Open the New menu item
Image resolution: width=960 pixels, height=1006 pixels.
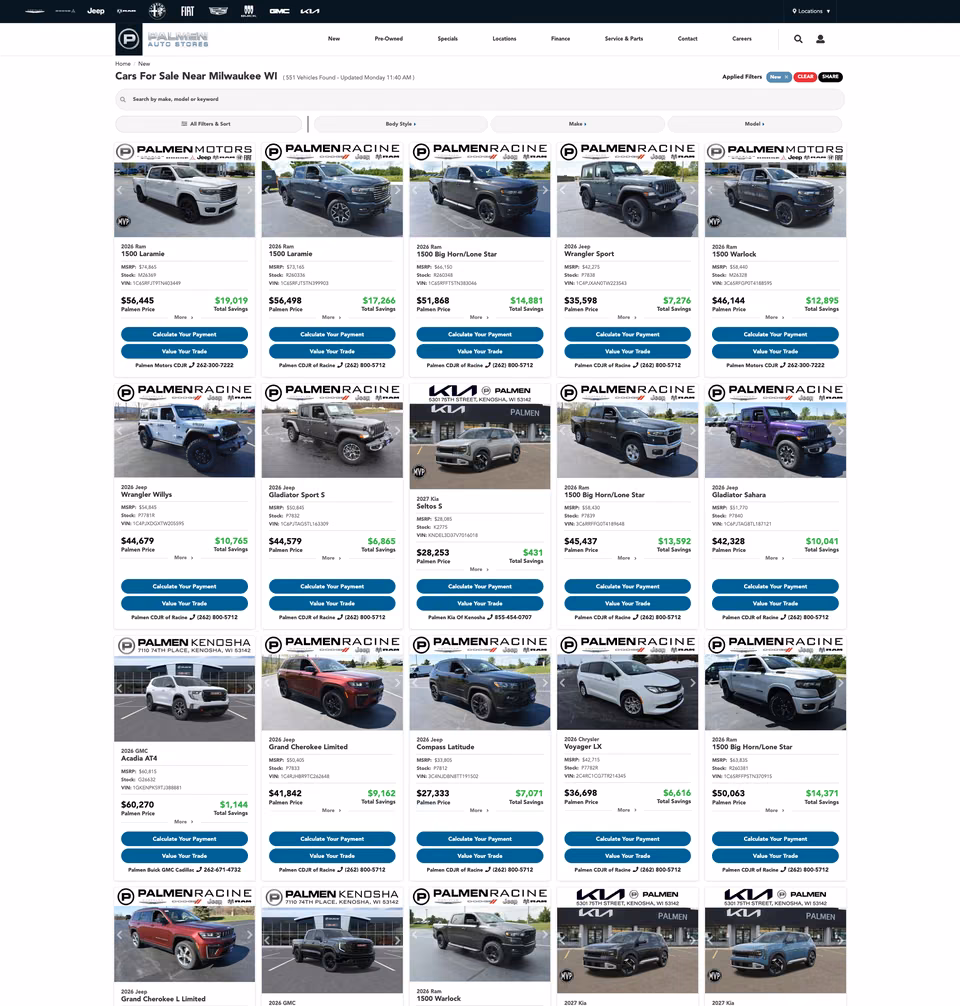tap(334, 38)
